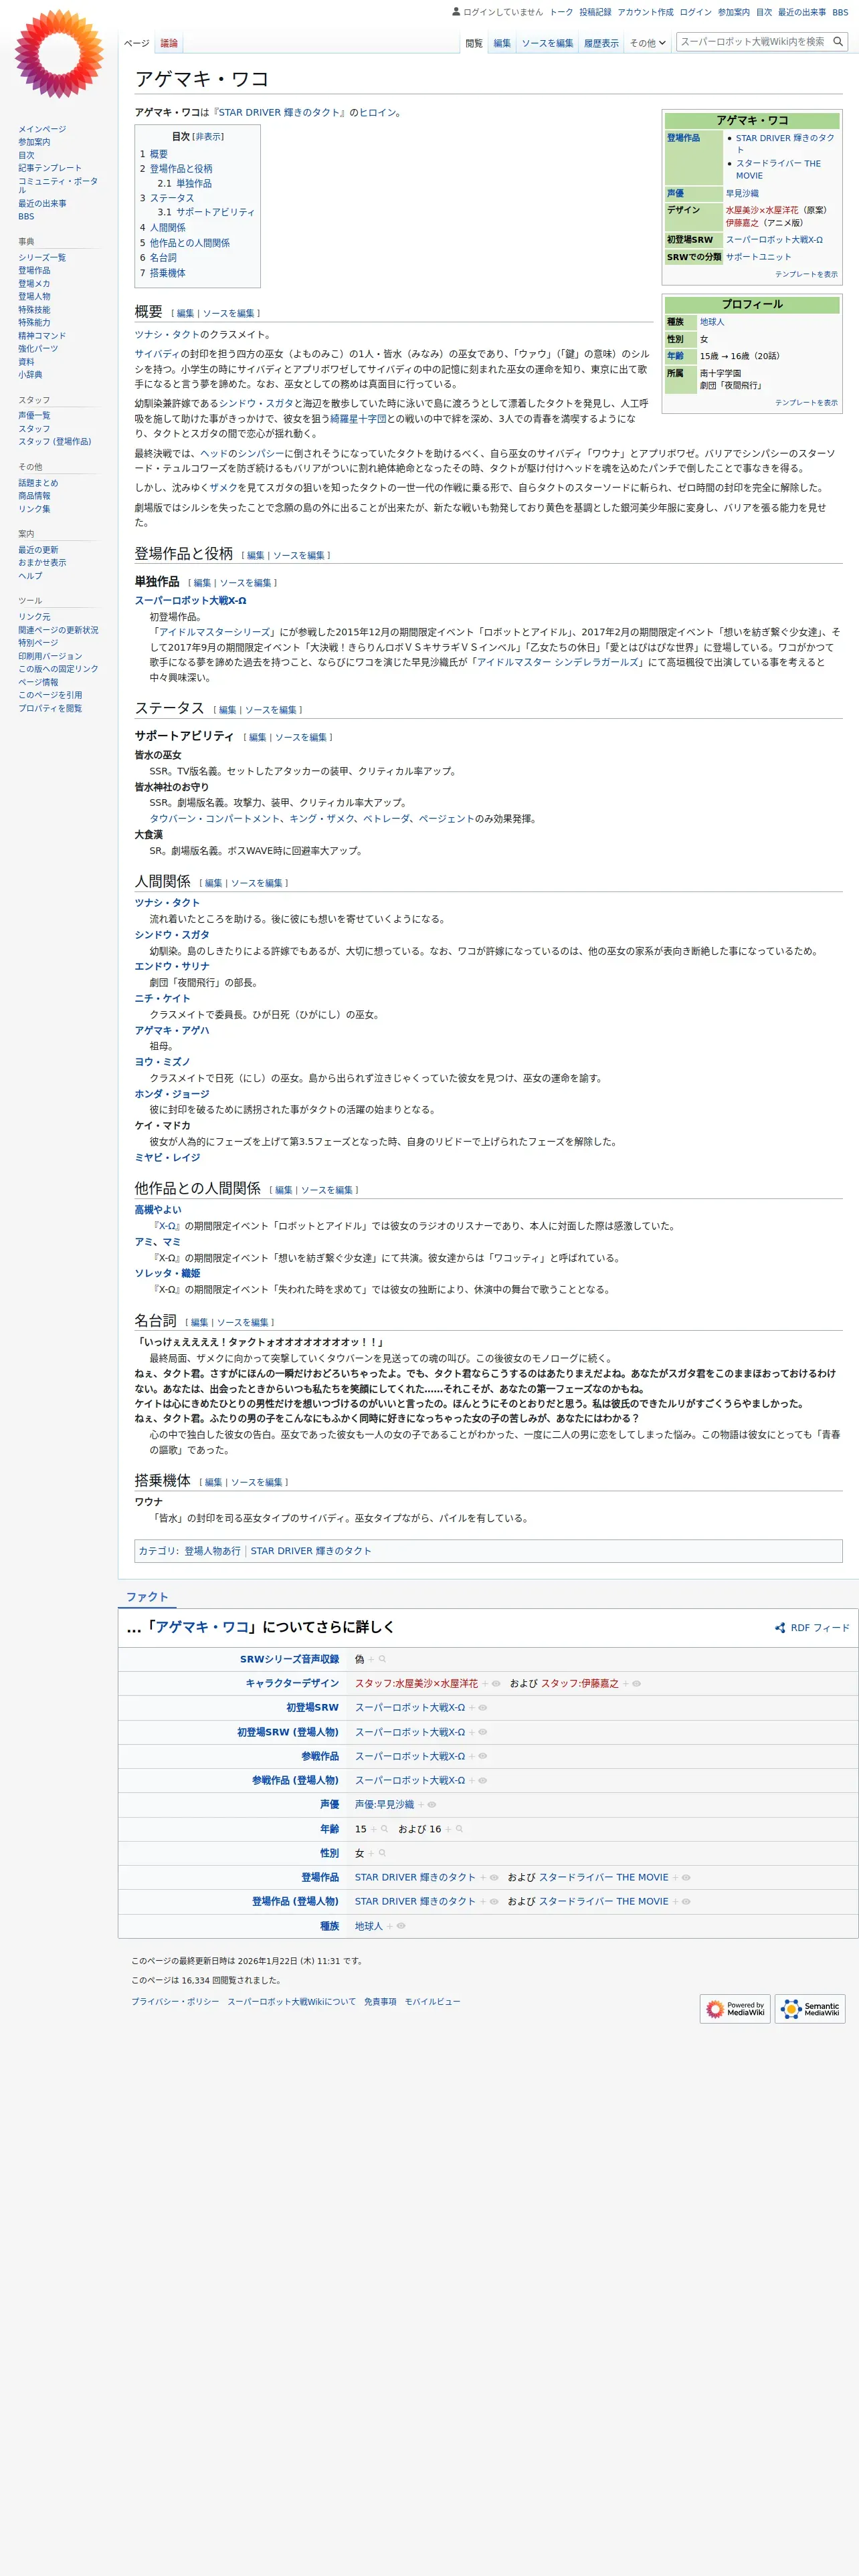
Task: Open the サポートユニット infobox link
Action: click(758, 257)
